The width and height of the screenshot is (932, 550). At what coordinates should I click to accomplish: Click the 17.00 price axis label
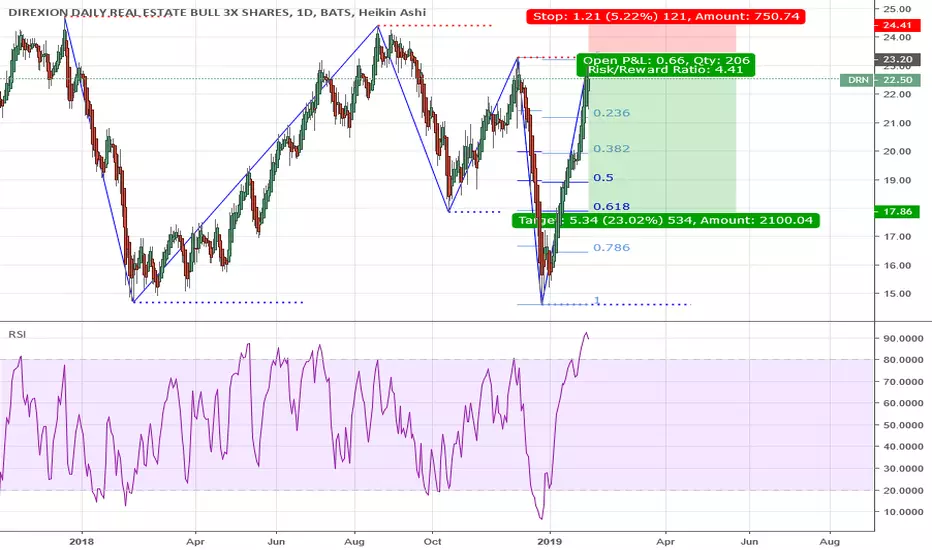[x=897, y=237]
